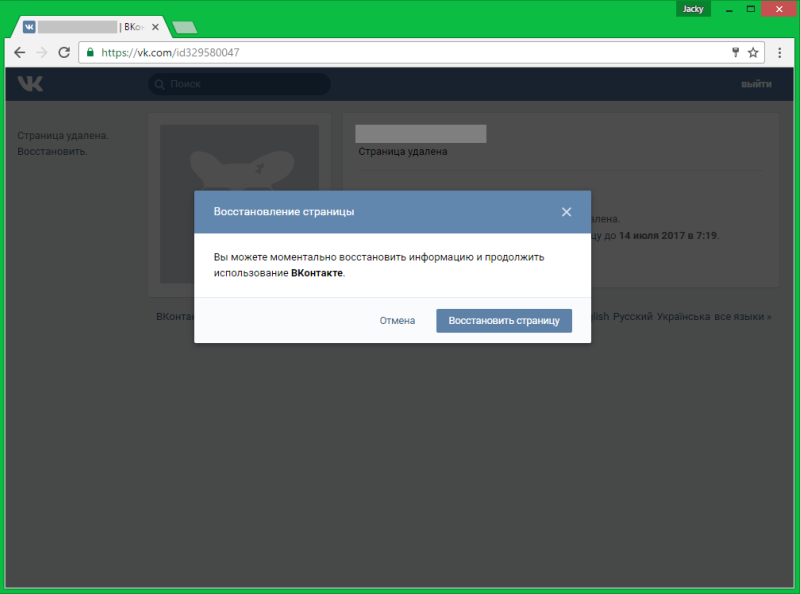
Task: Open the saved password key icon
Action: pyautogui.click(x=735, y=52)
